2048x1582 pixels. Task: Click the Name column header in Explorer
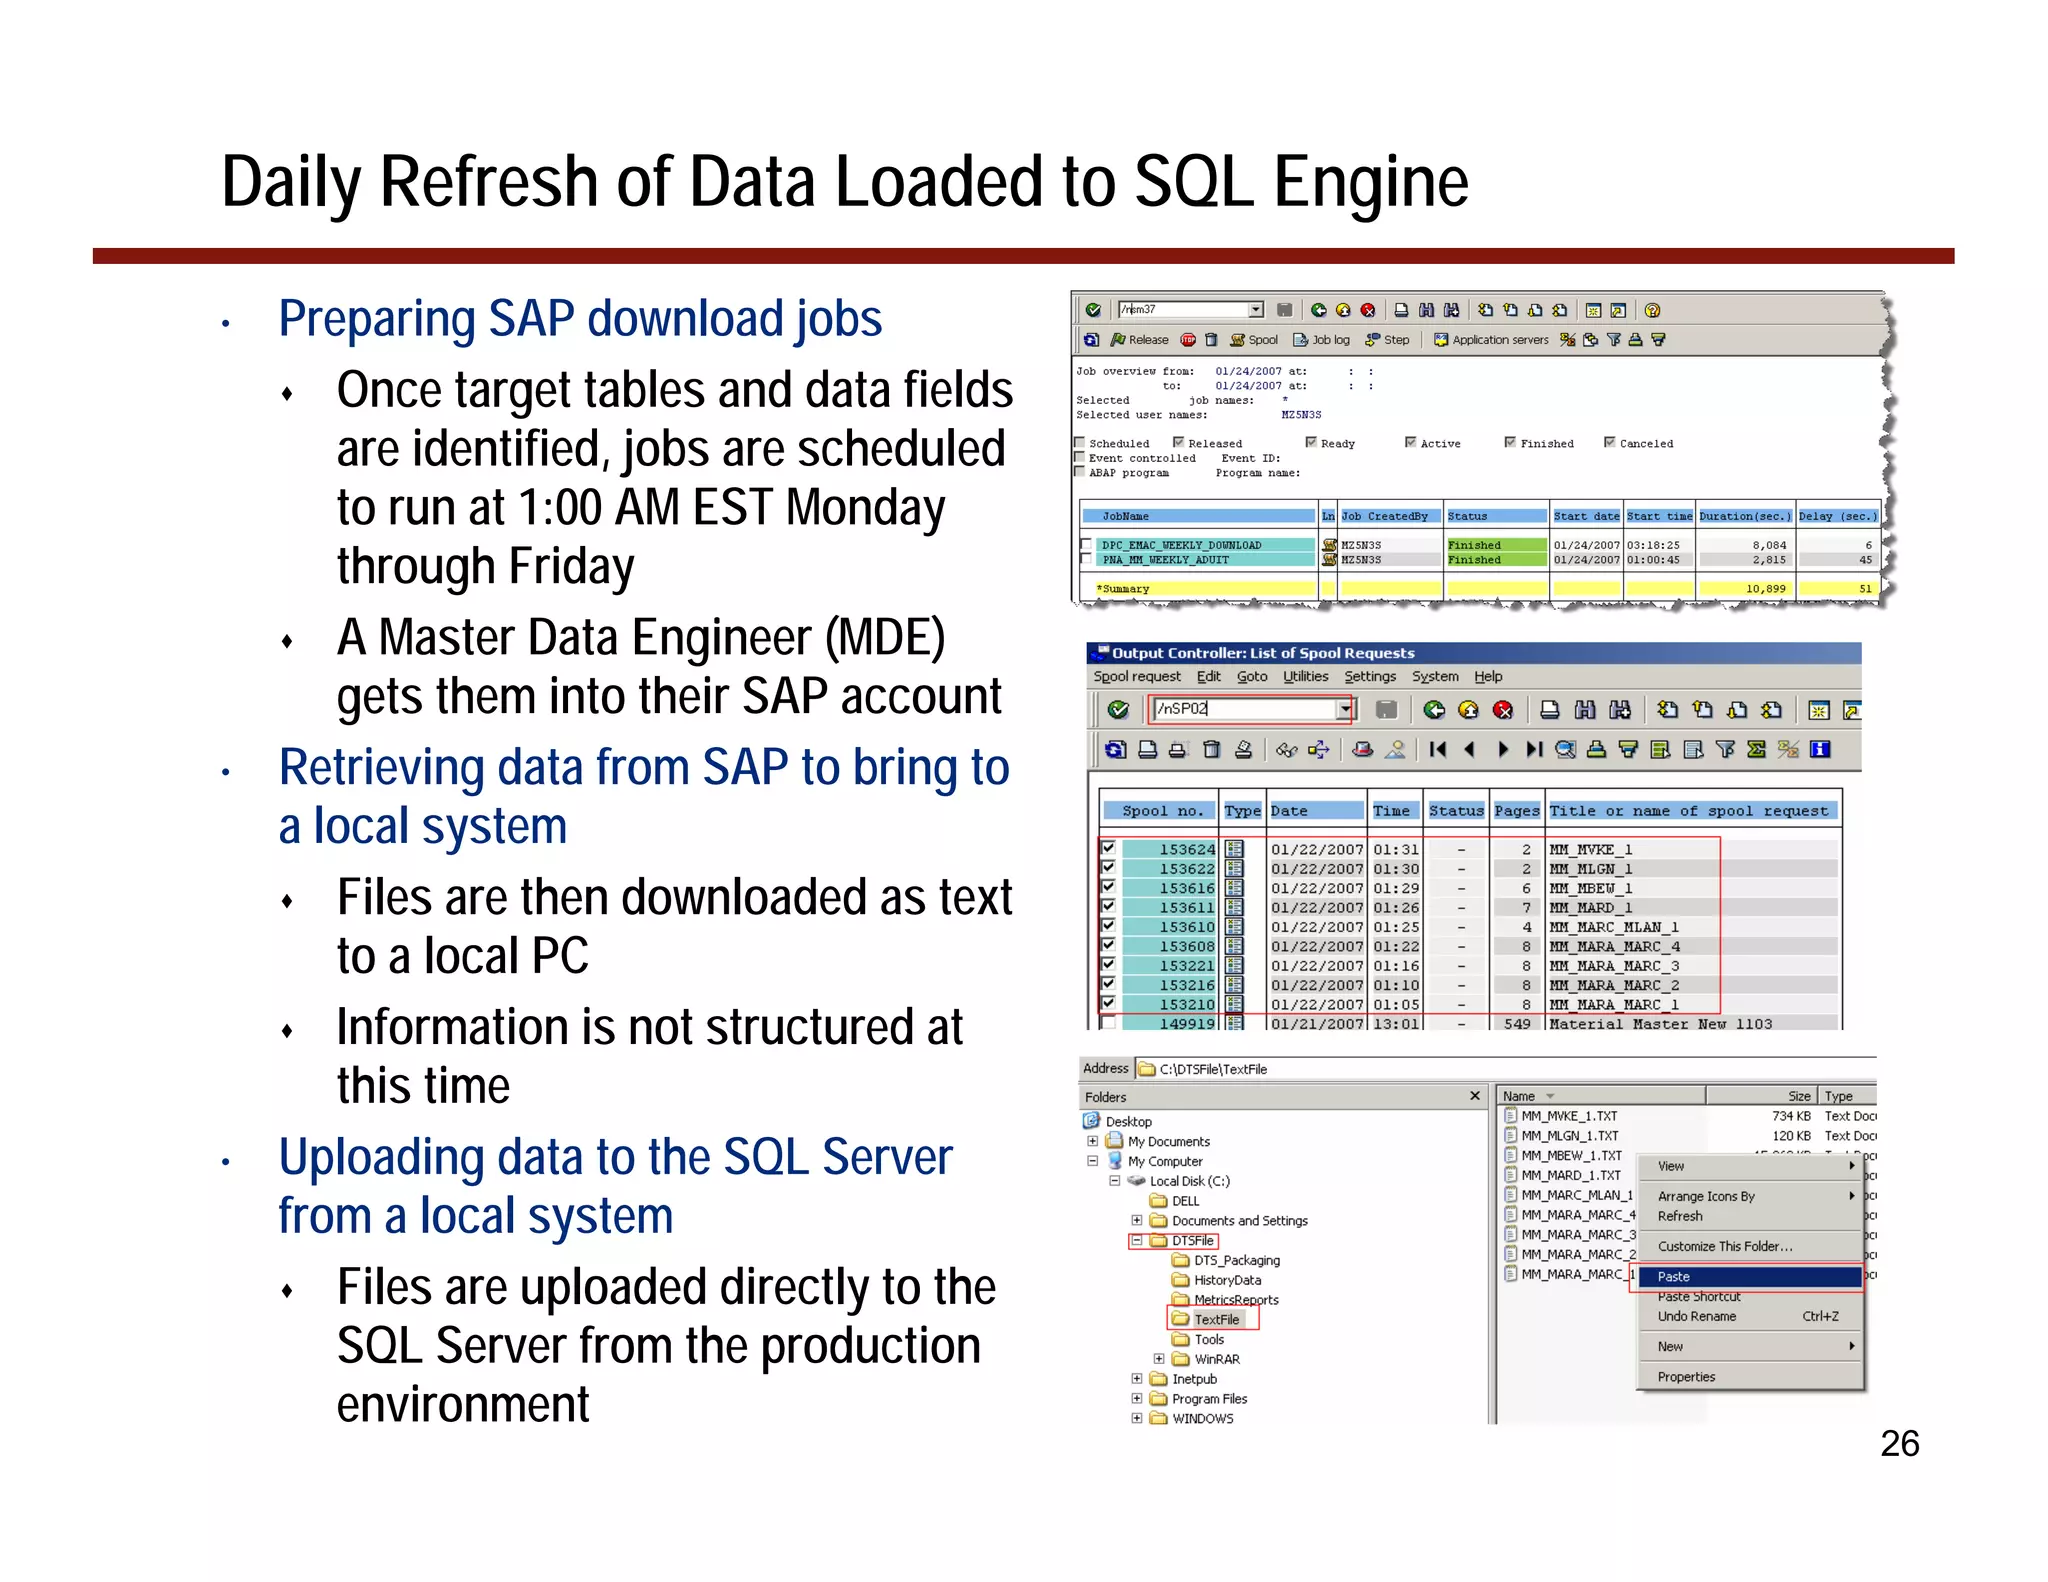[1602, 1096]
